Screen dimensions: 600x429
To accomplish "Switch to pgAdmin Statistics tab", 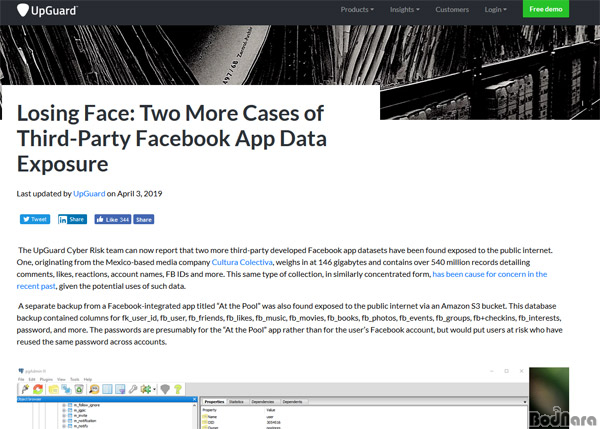I will point(236,402).
